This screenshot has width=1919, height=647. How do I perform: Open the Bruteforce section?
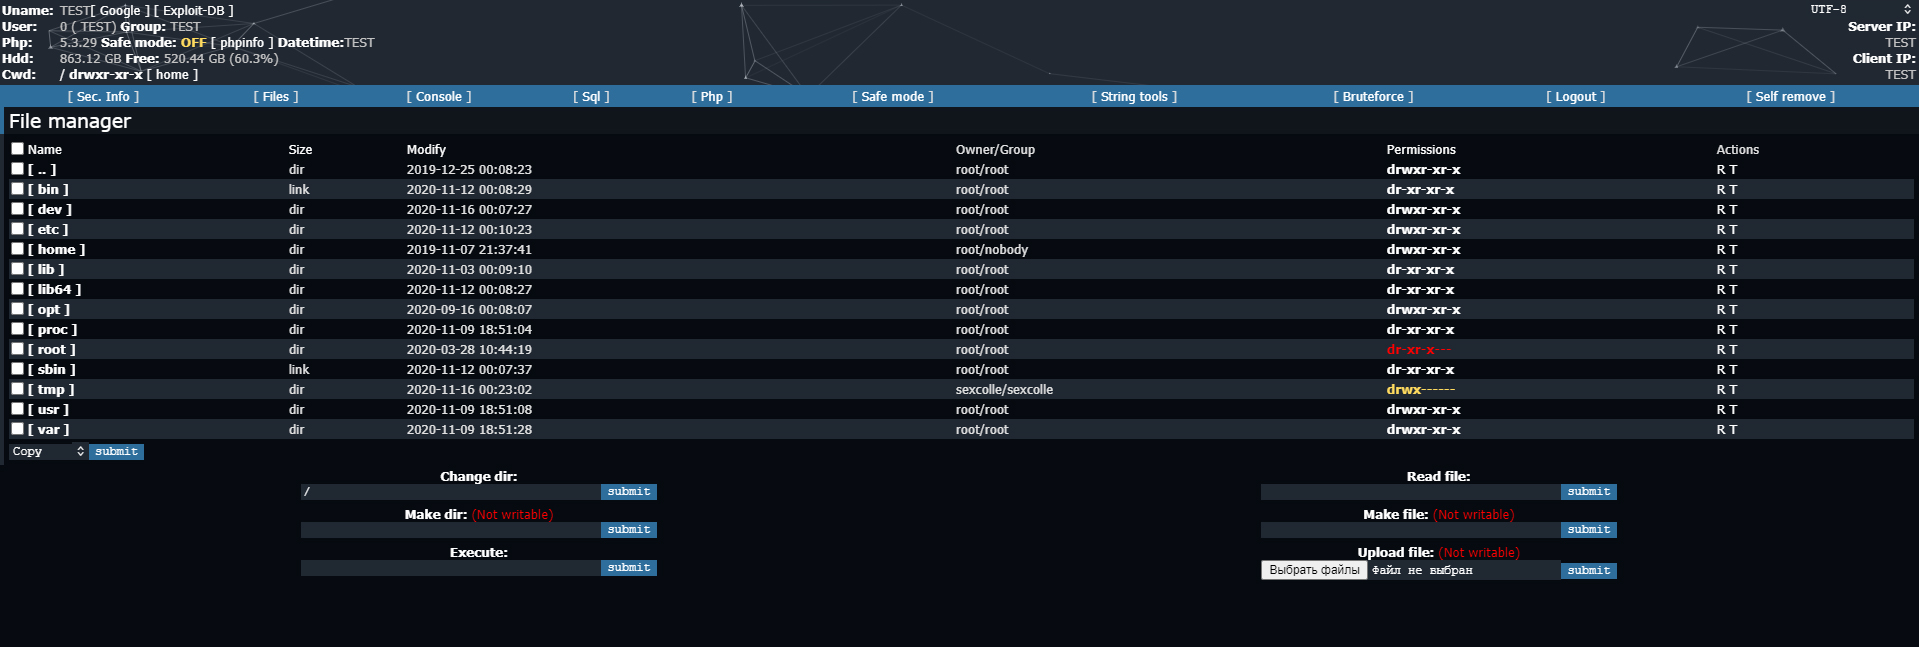[x=1373, y=97]
